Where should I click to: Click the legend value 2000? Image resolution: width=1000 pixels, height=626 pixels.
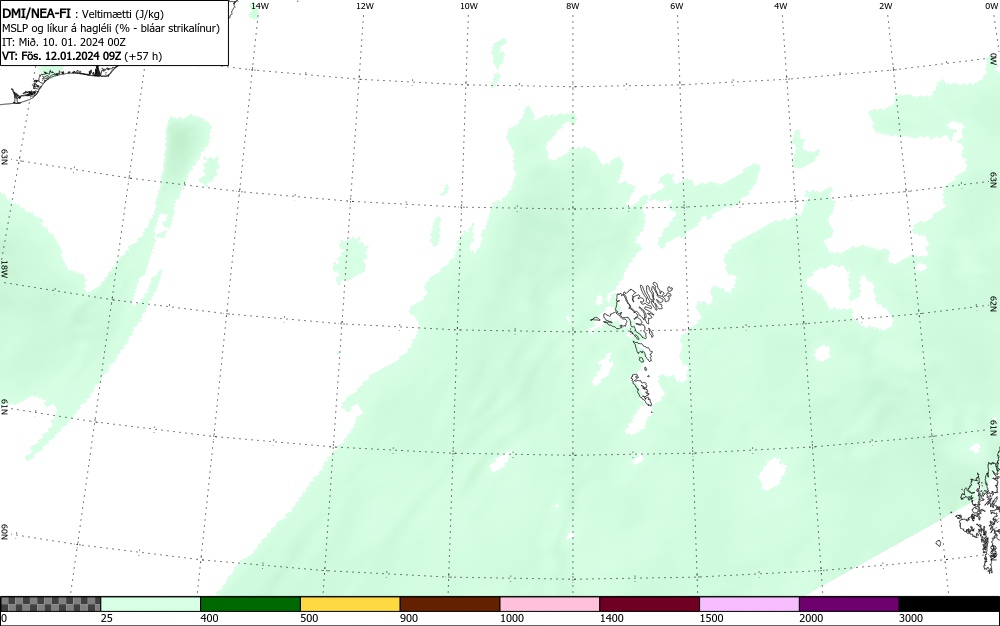811,618
